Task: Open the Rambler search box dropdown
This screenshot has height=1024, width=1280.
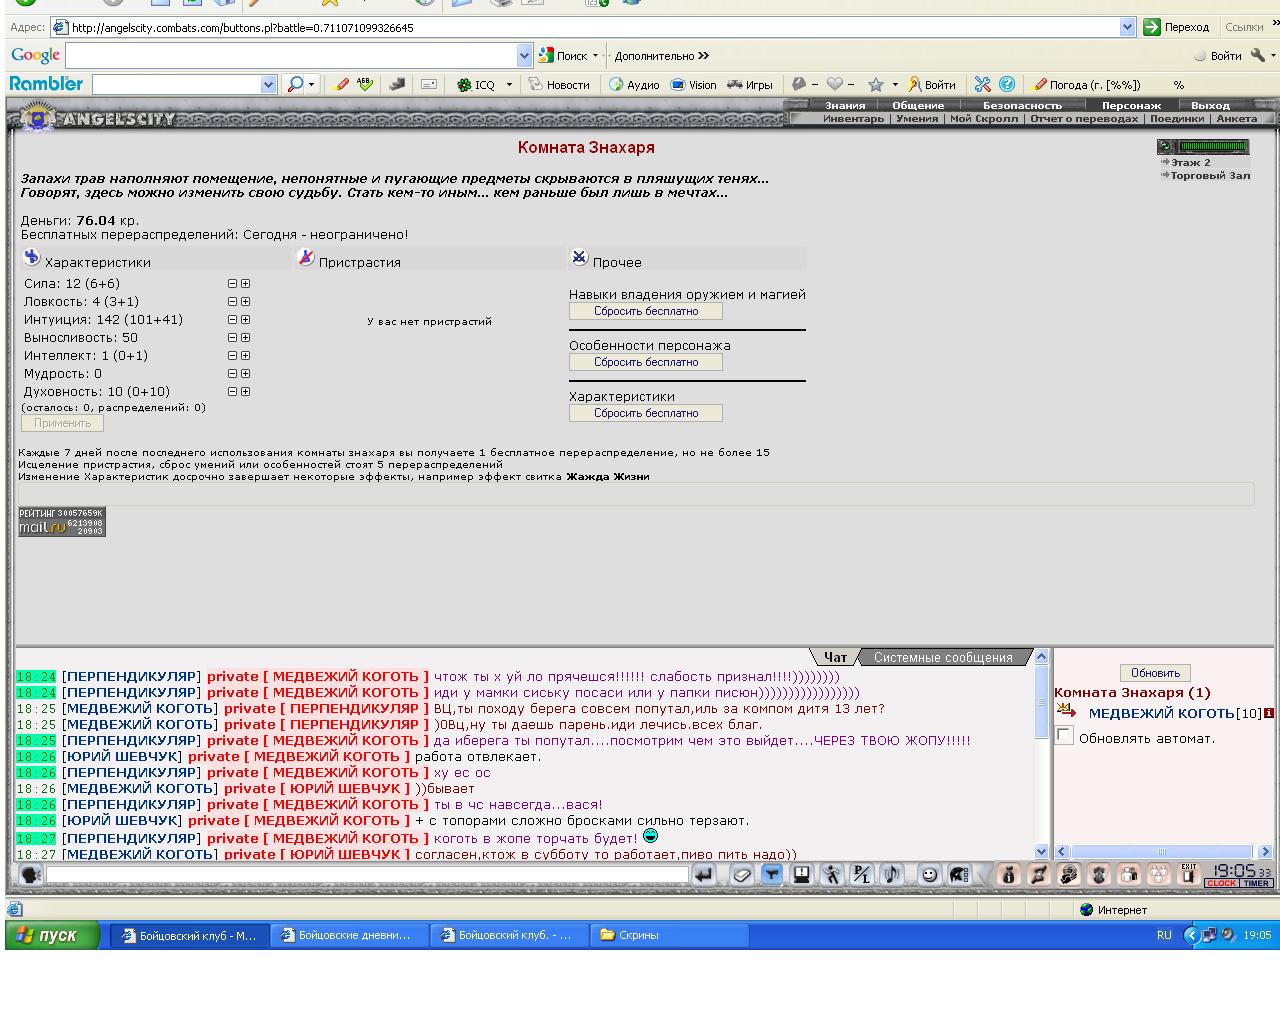Action: click(x=268, y=85)
